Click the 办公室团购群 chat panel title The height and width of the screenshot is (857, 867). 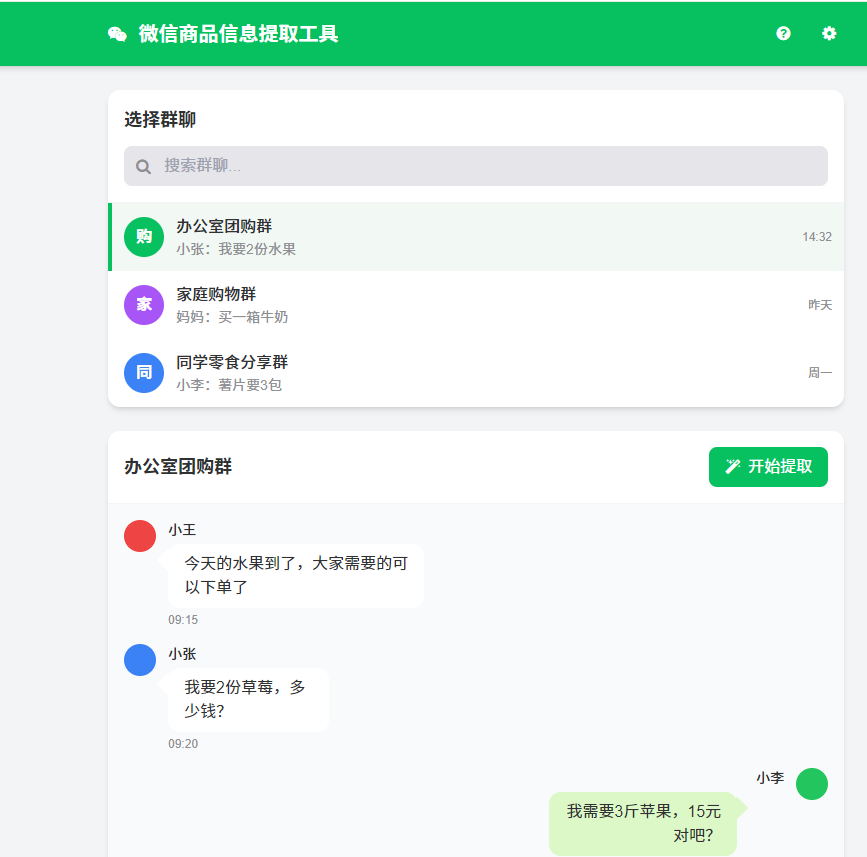[x=178, y=467]
